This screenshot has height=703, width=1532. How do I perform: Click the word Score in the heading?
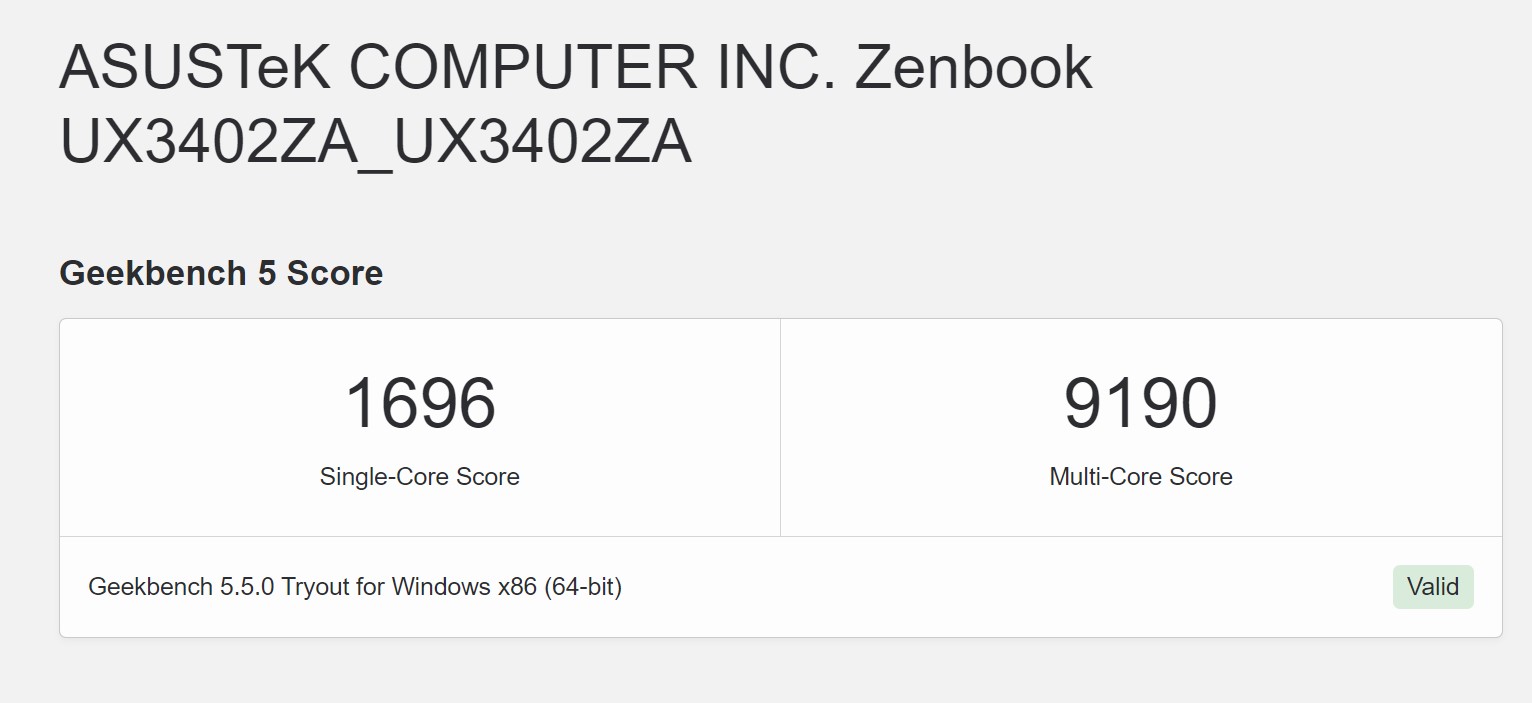[x=334, y=273]
